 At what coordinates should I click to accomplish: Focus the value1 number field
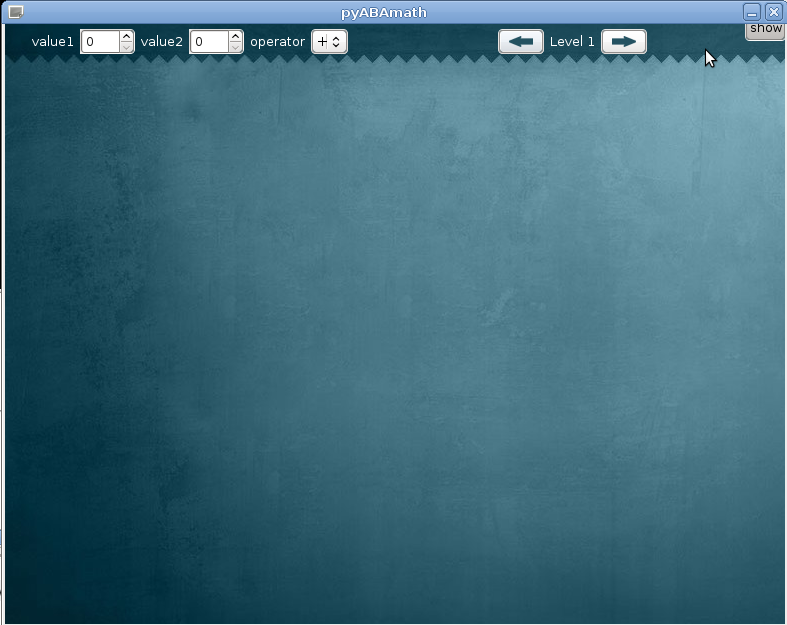(x=100, y=42)
